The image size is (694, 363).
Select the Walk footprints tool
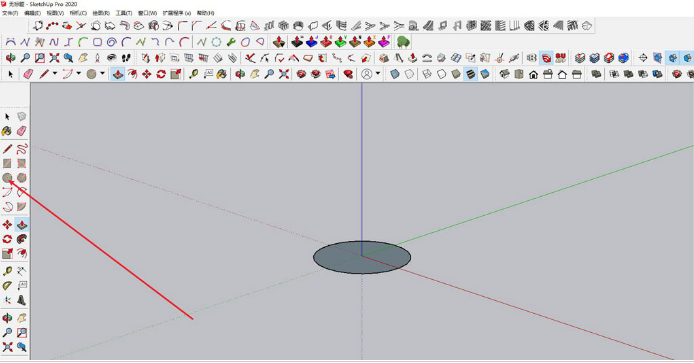pyautogui.click(x=126, y=58)
